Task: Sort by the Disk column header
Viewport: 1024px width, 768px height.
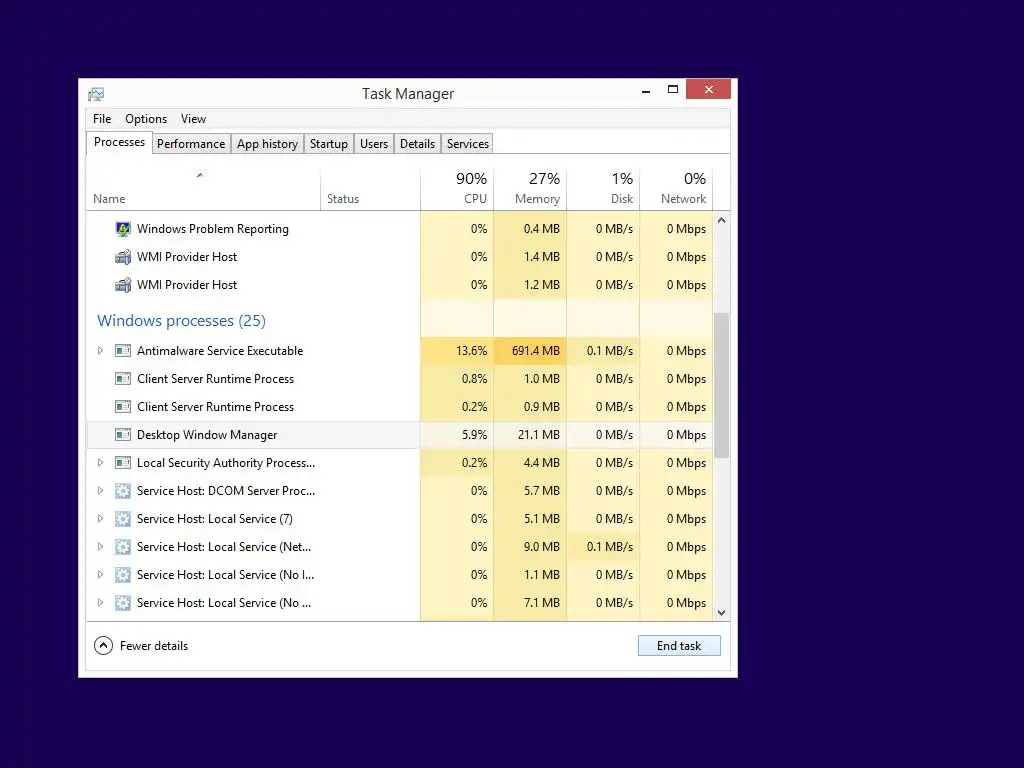Action: pos(603,189)
